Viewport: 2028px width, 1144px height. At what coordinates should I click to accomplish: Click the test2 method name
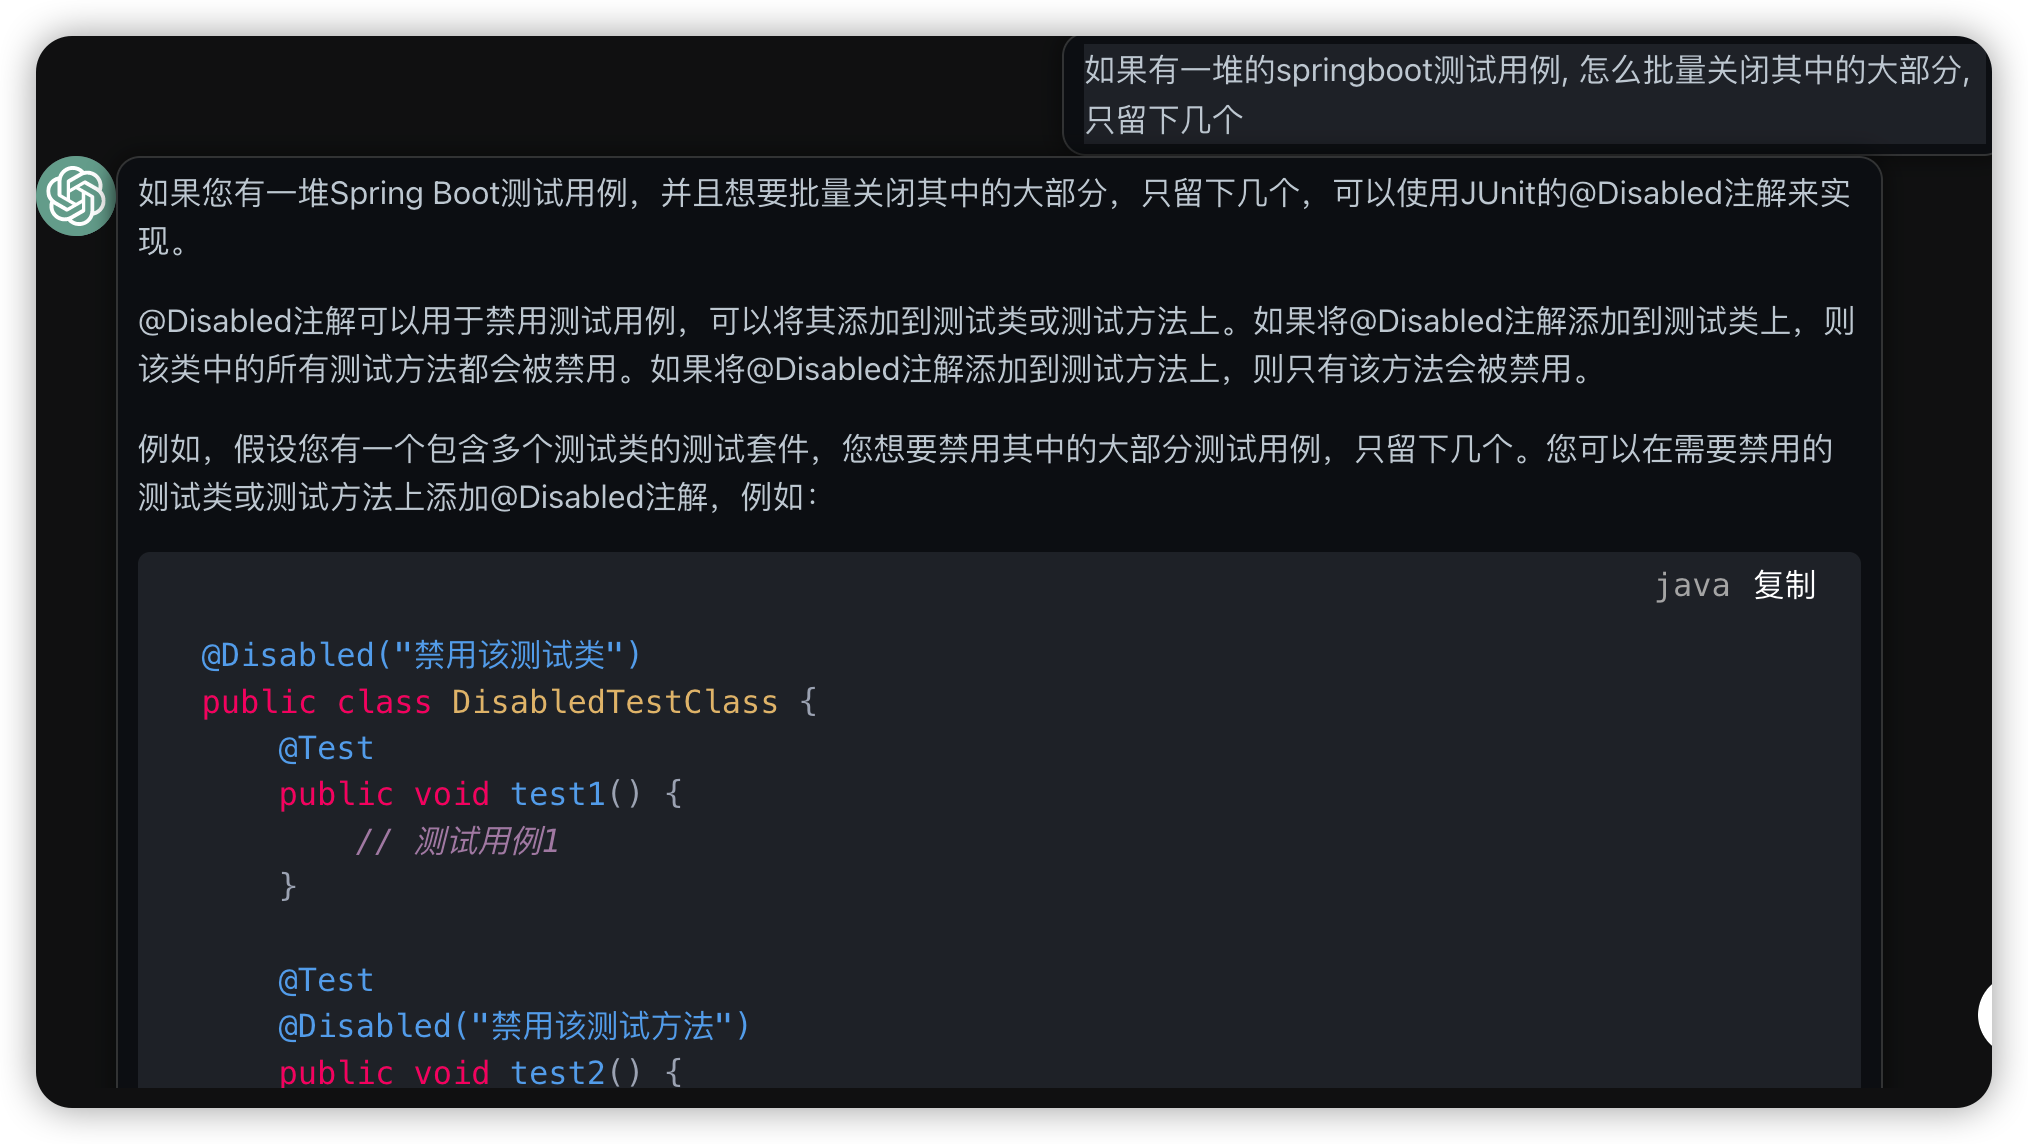tap(557, 1072)
